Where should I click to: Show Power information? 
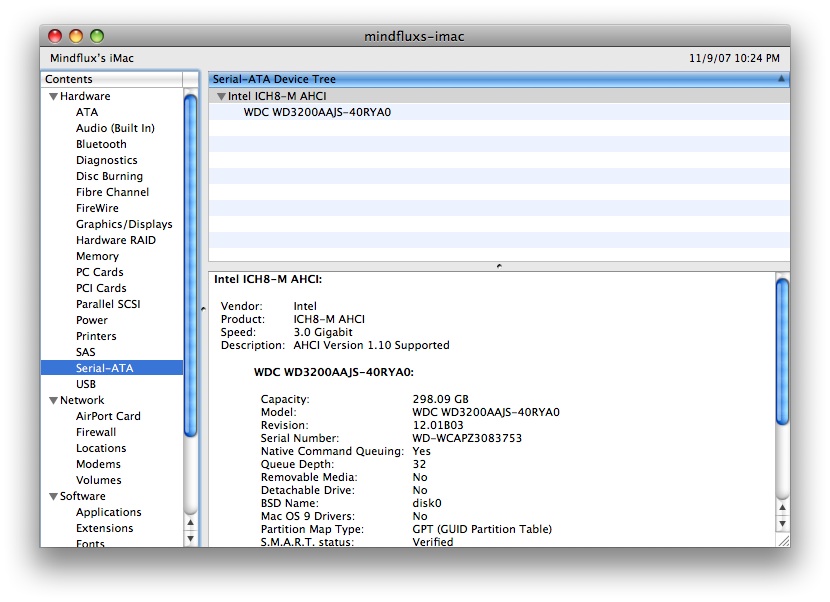pyautogui.click(x=92, y=320)
